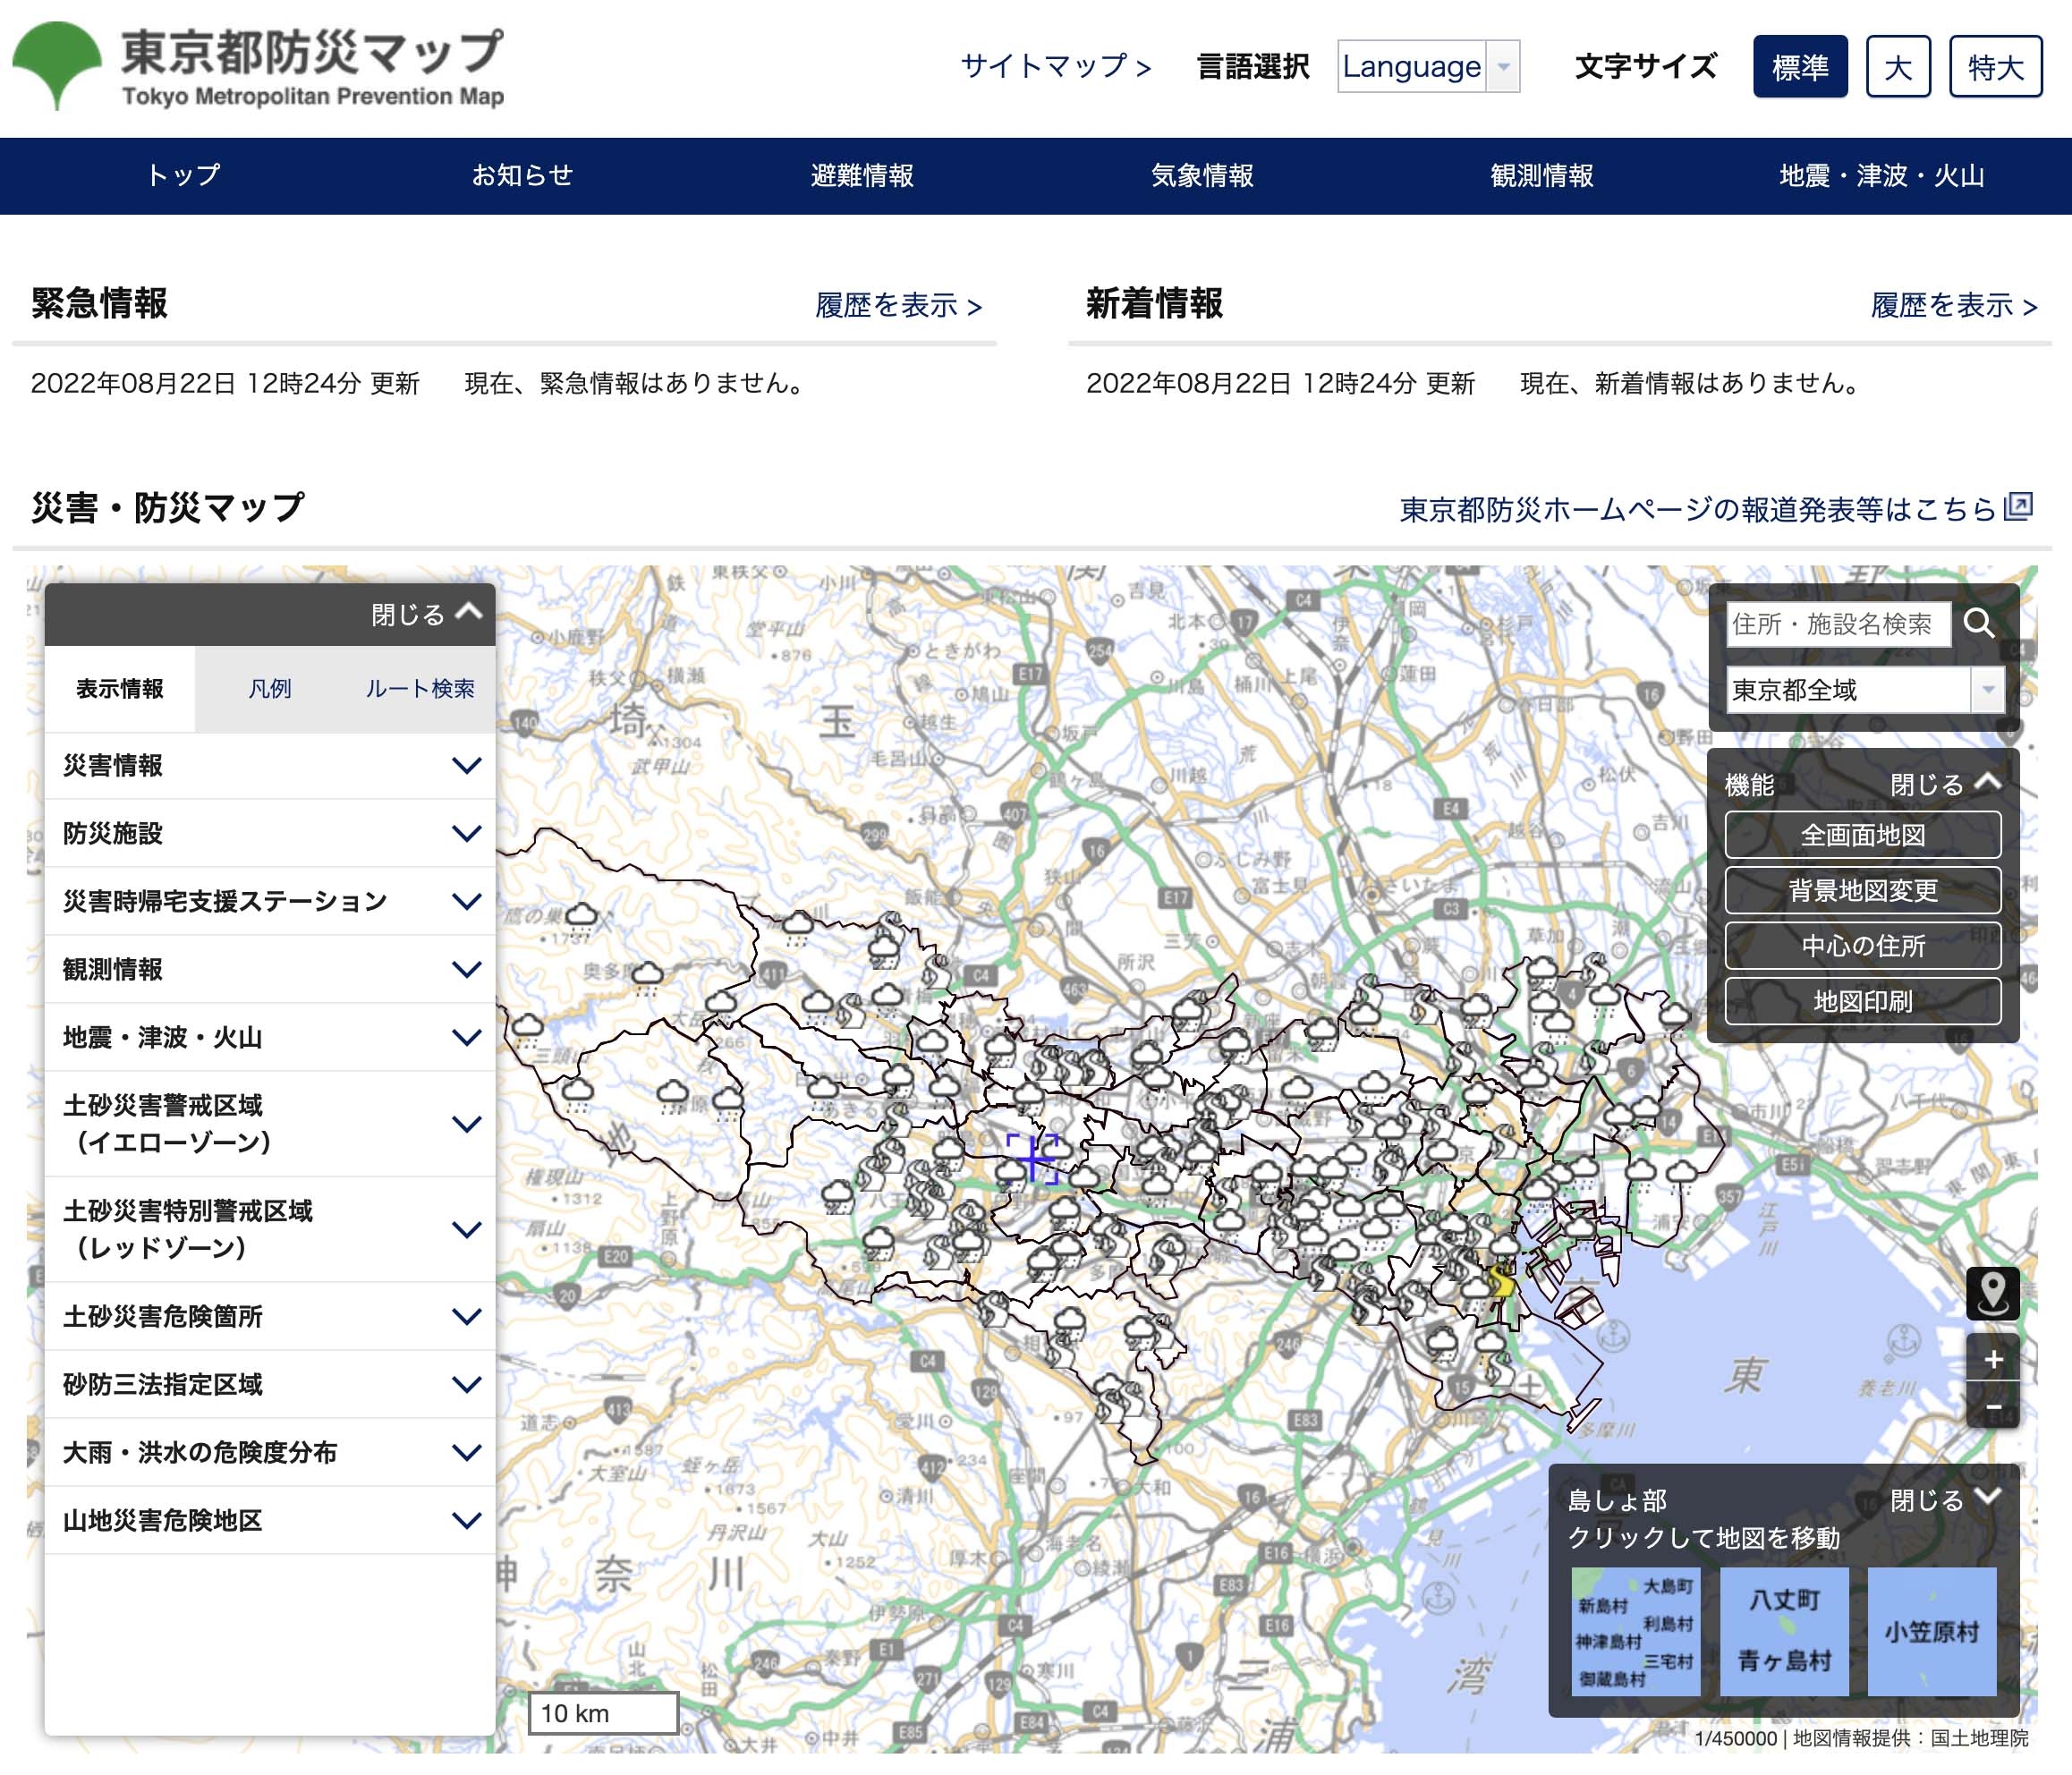Zoom in with the plus button
The width and height of the screenshot is (2072, 1775).
click(x=1992, y=1360)
